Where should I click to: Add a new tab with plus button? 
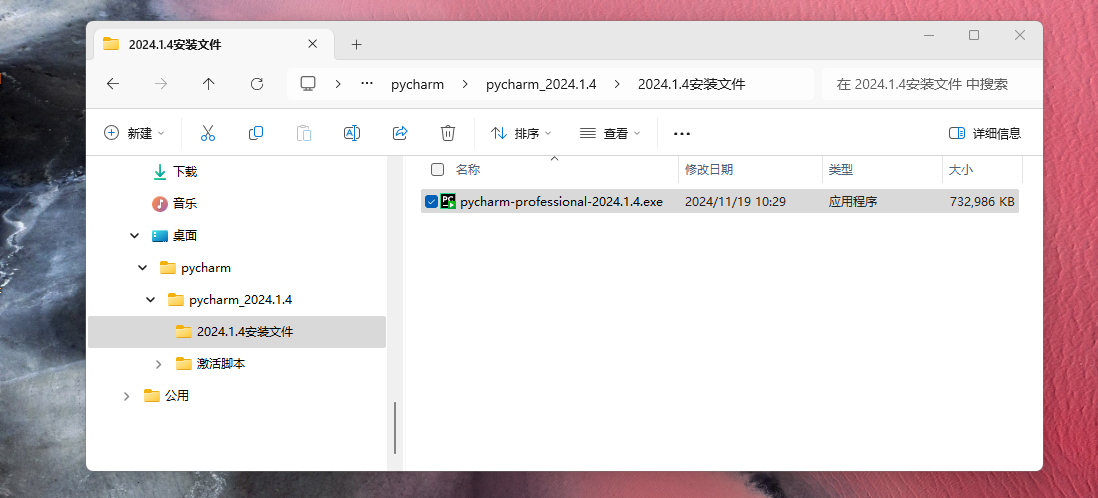pyautogui.click(x=356, y=44)
